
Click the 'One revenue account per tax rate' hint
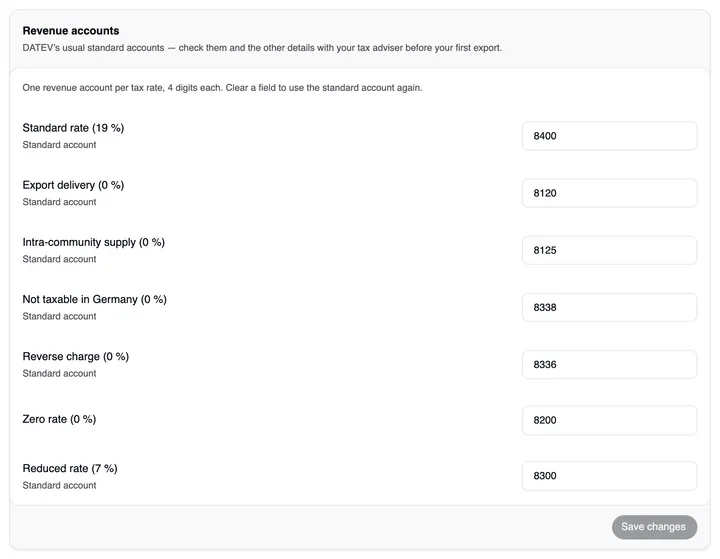pos(222,88)
